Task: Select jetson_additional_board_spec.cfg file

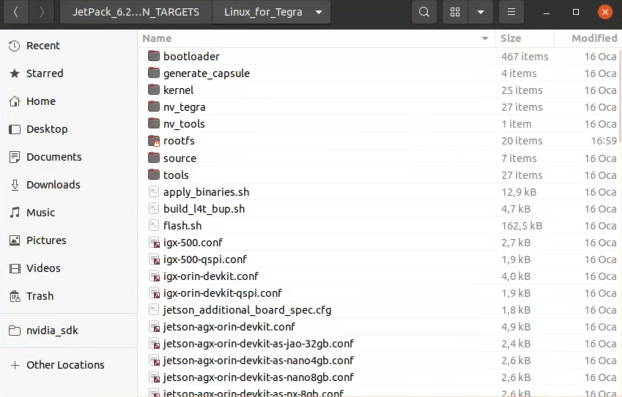Action: click(247, 310)
